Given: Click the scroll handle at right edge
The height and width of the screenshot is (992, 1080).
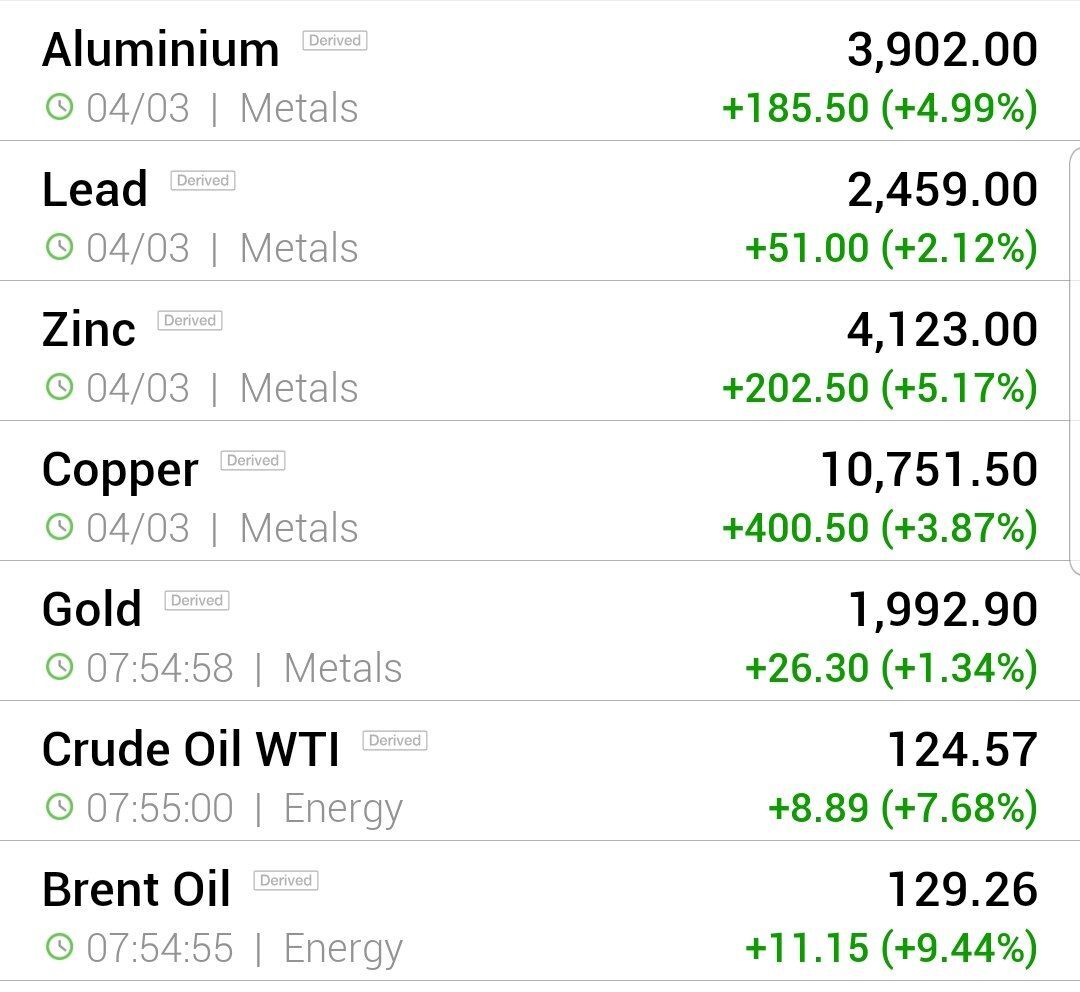Looking at the screenshot, I should click(1074, 360).
